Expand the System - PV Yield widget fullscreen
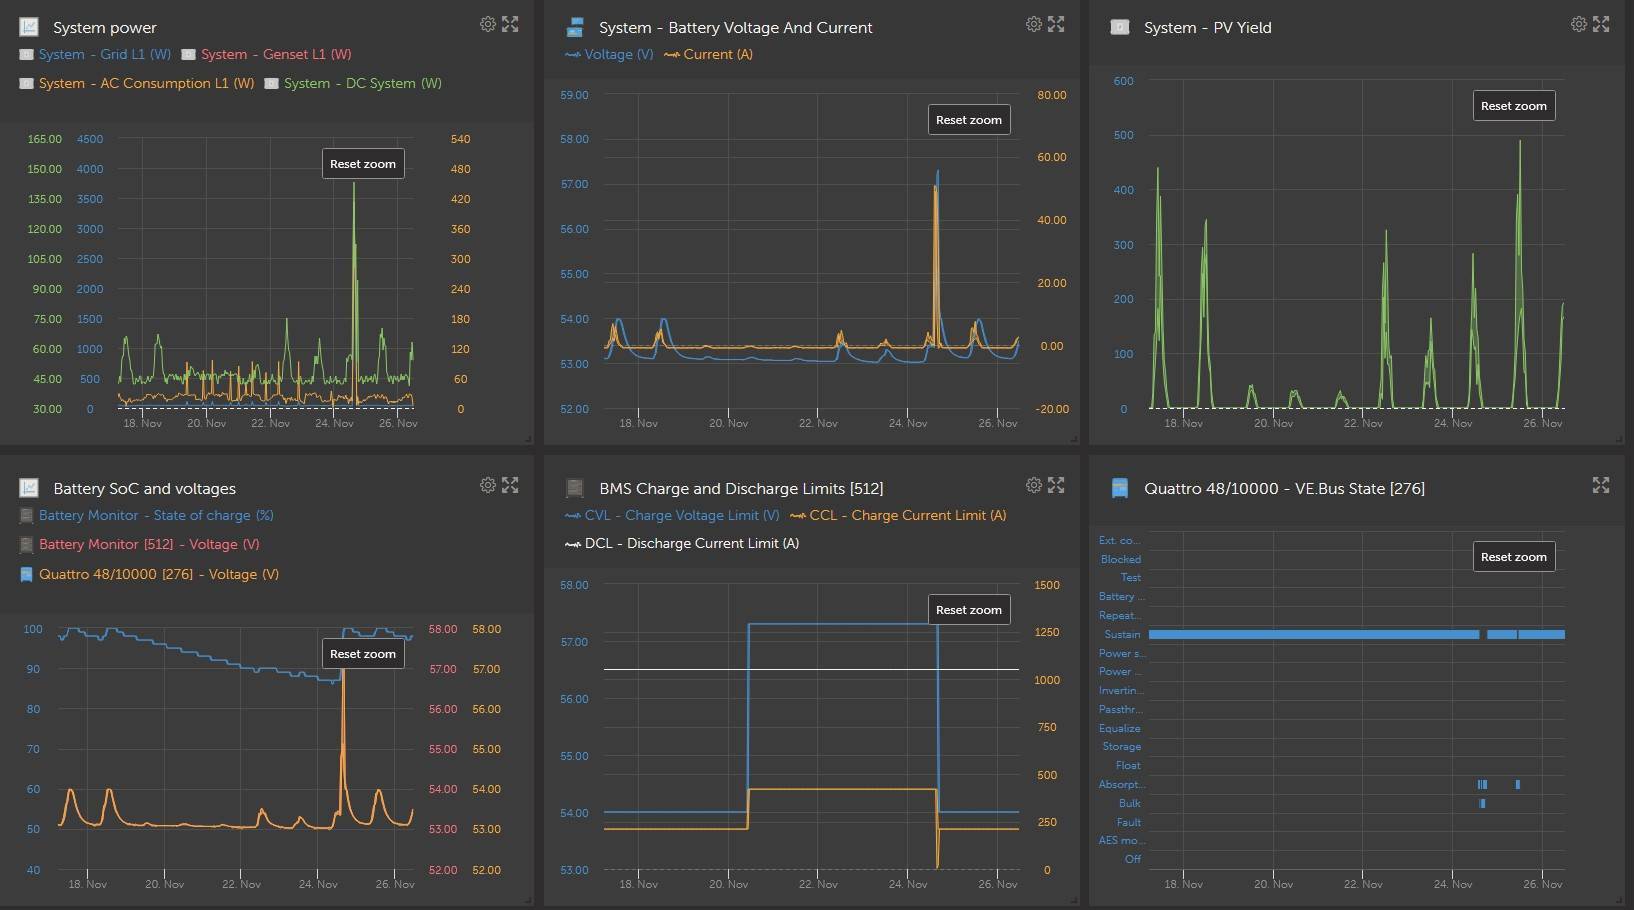Screen dimensions: 1634x910 (1601, 24)
